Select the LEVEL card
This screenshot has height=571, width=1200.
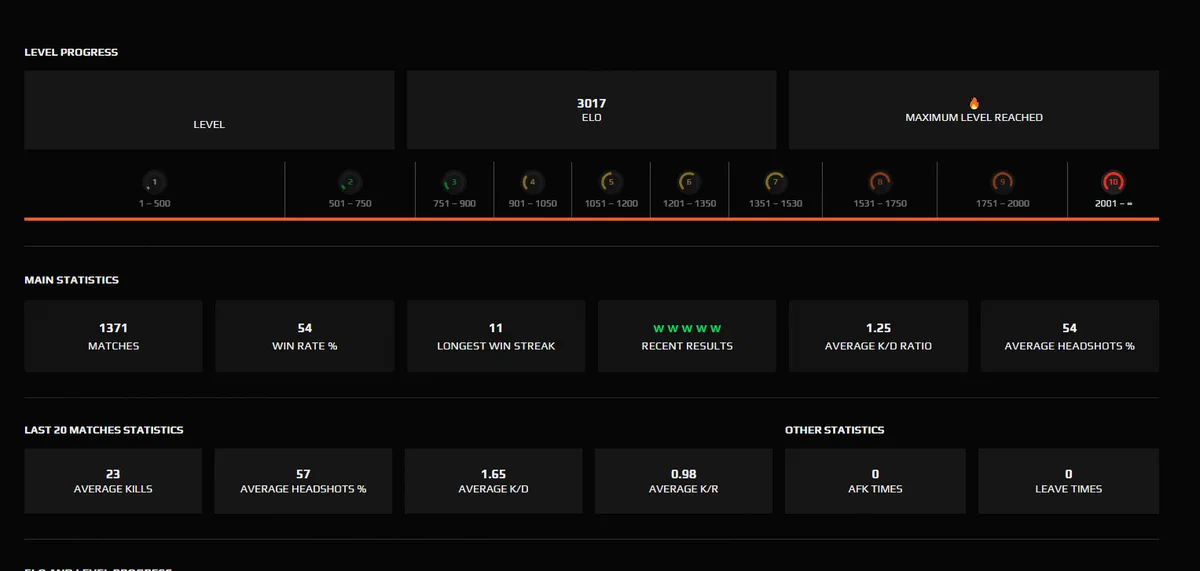209,110
